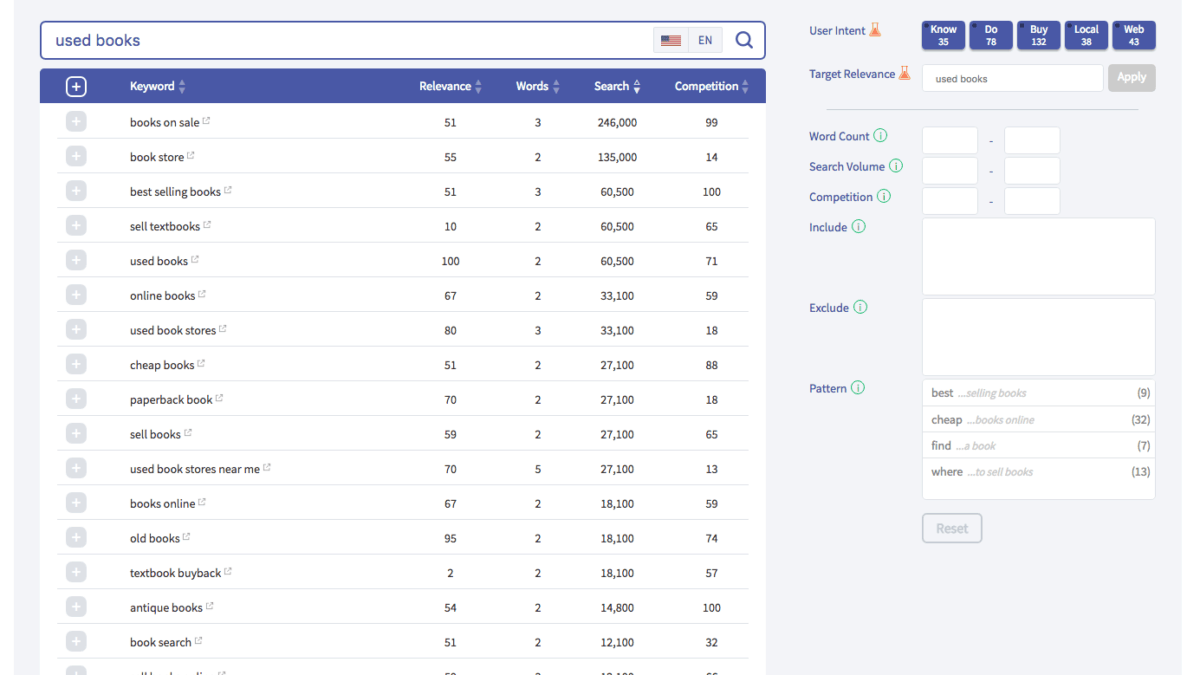Click plus button beside 'used books' row
Image resolution: width=1200 pixels, height=675 pixels.
tap(76, 260)
